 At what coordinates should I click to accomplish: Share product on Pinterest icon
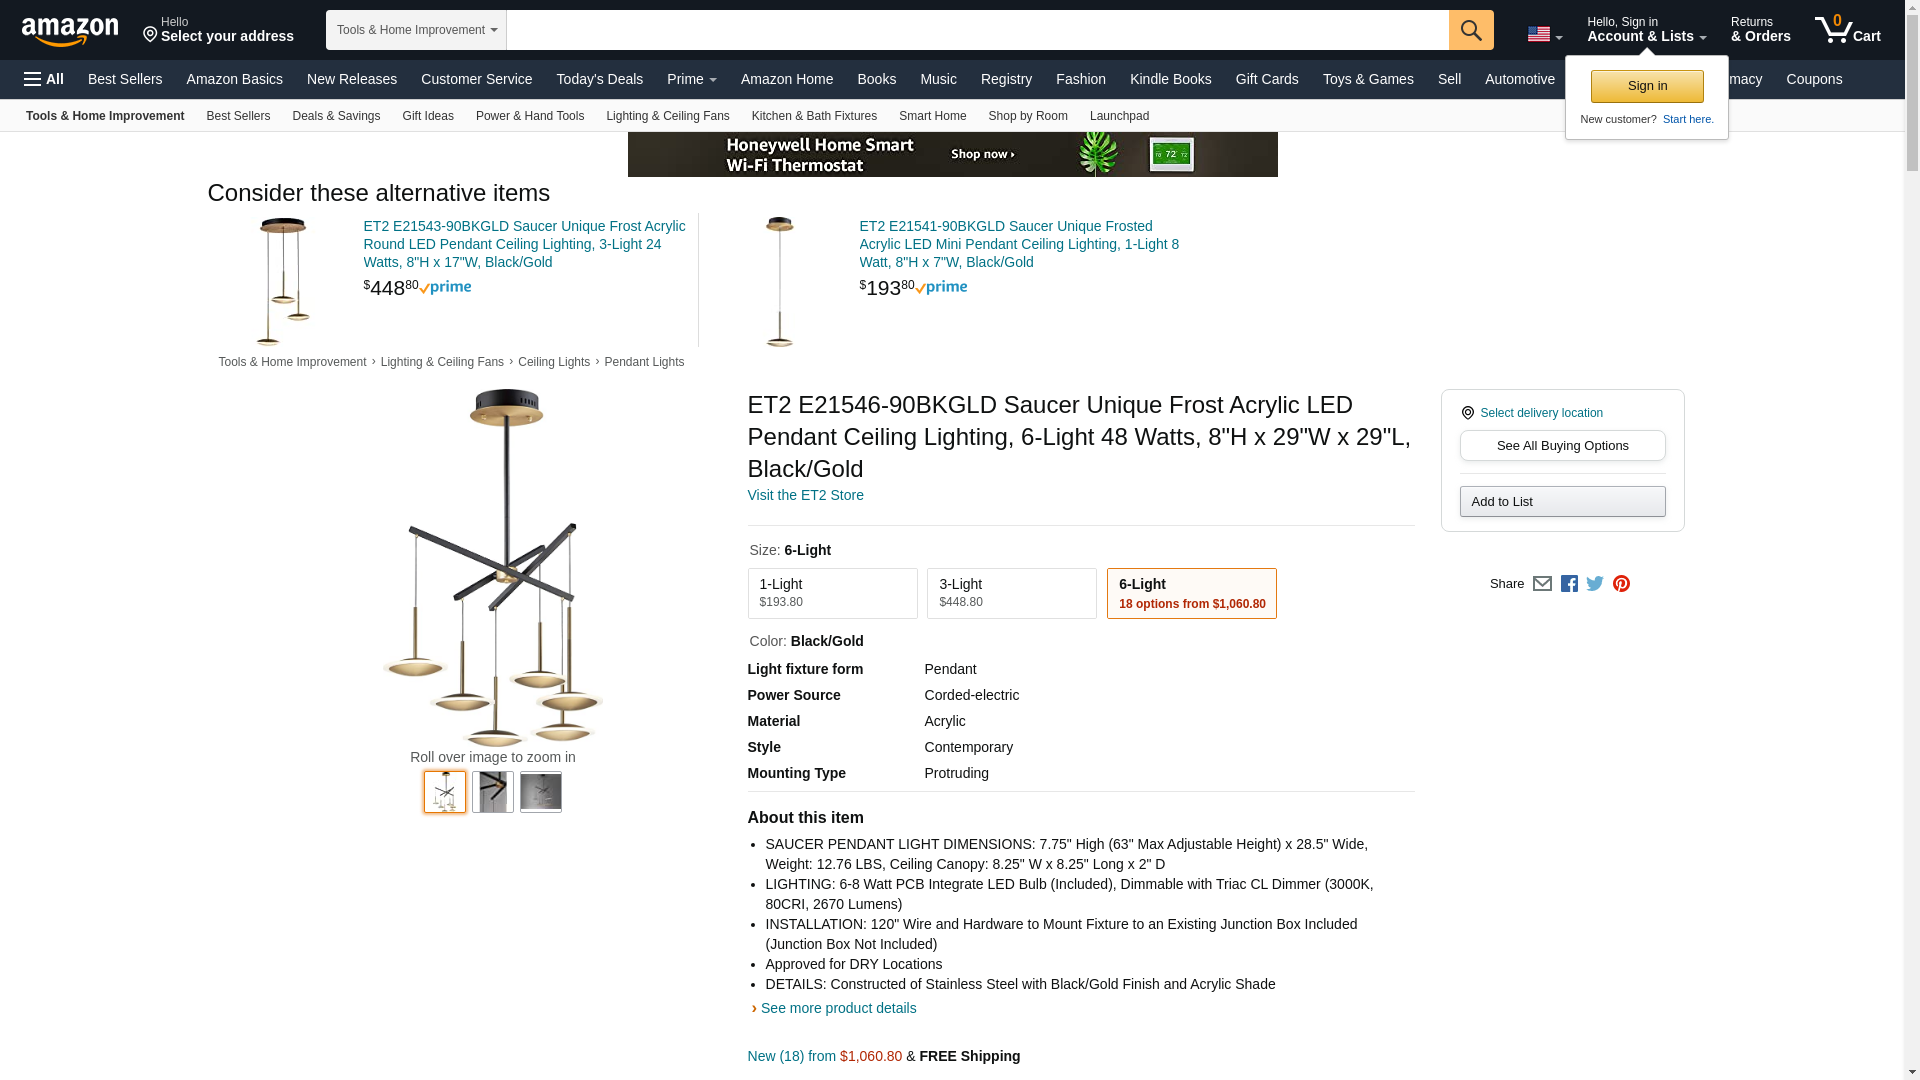coord(1621,584)
